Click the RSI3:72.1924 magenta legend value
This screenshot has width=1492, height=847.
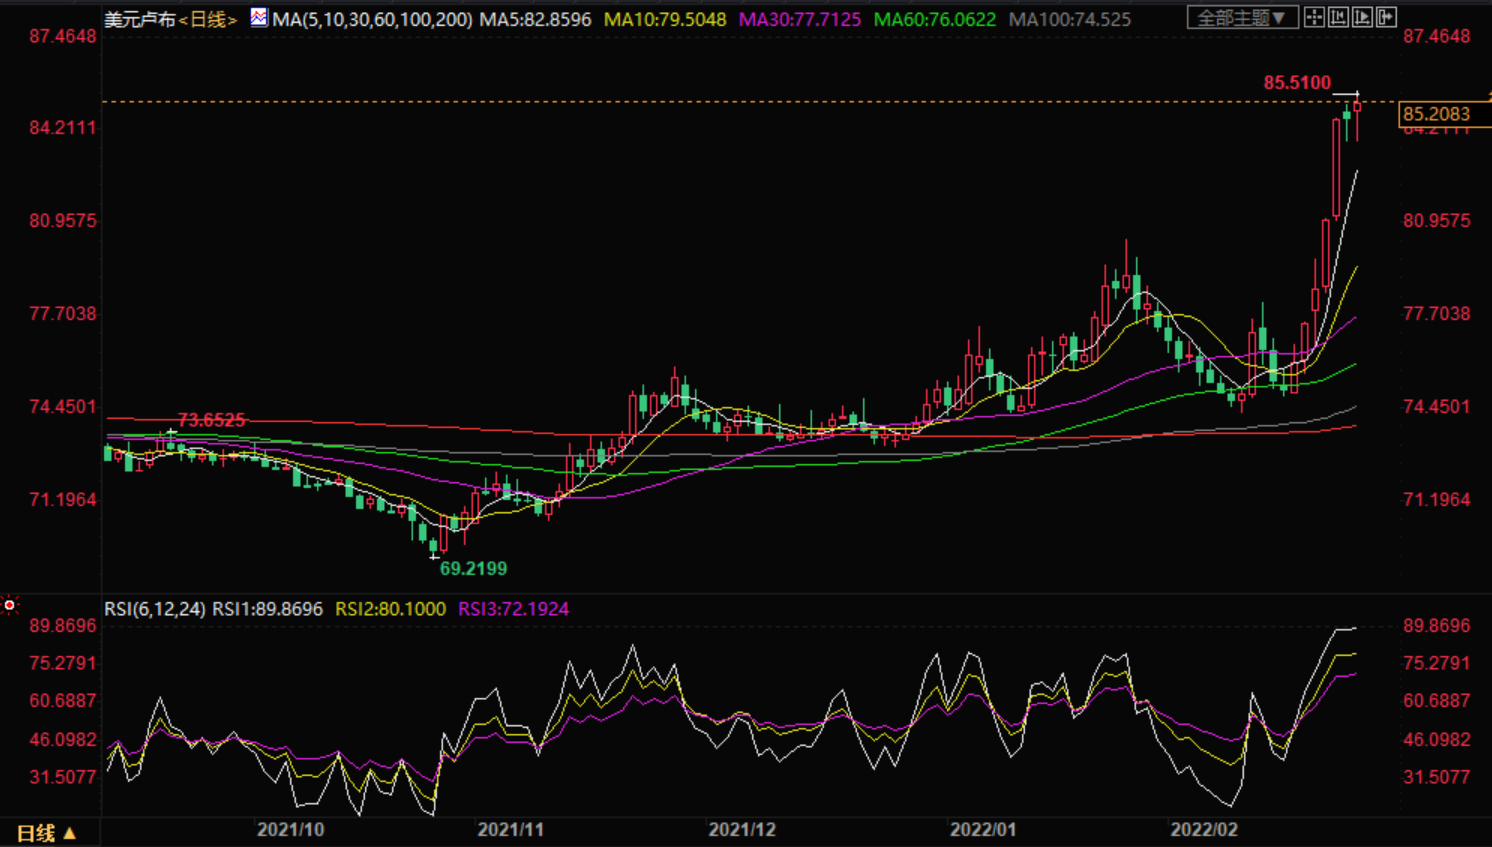point(513,609)
